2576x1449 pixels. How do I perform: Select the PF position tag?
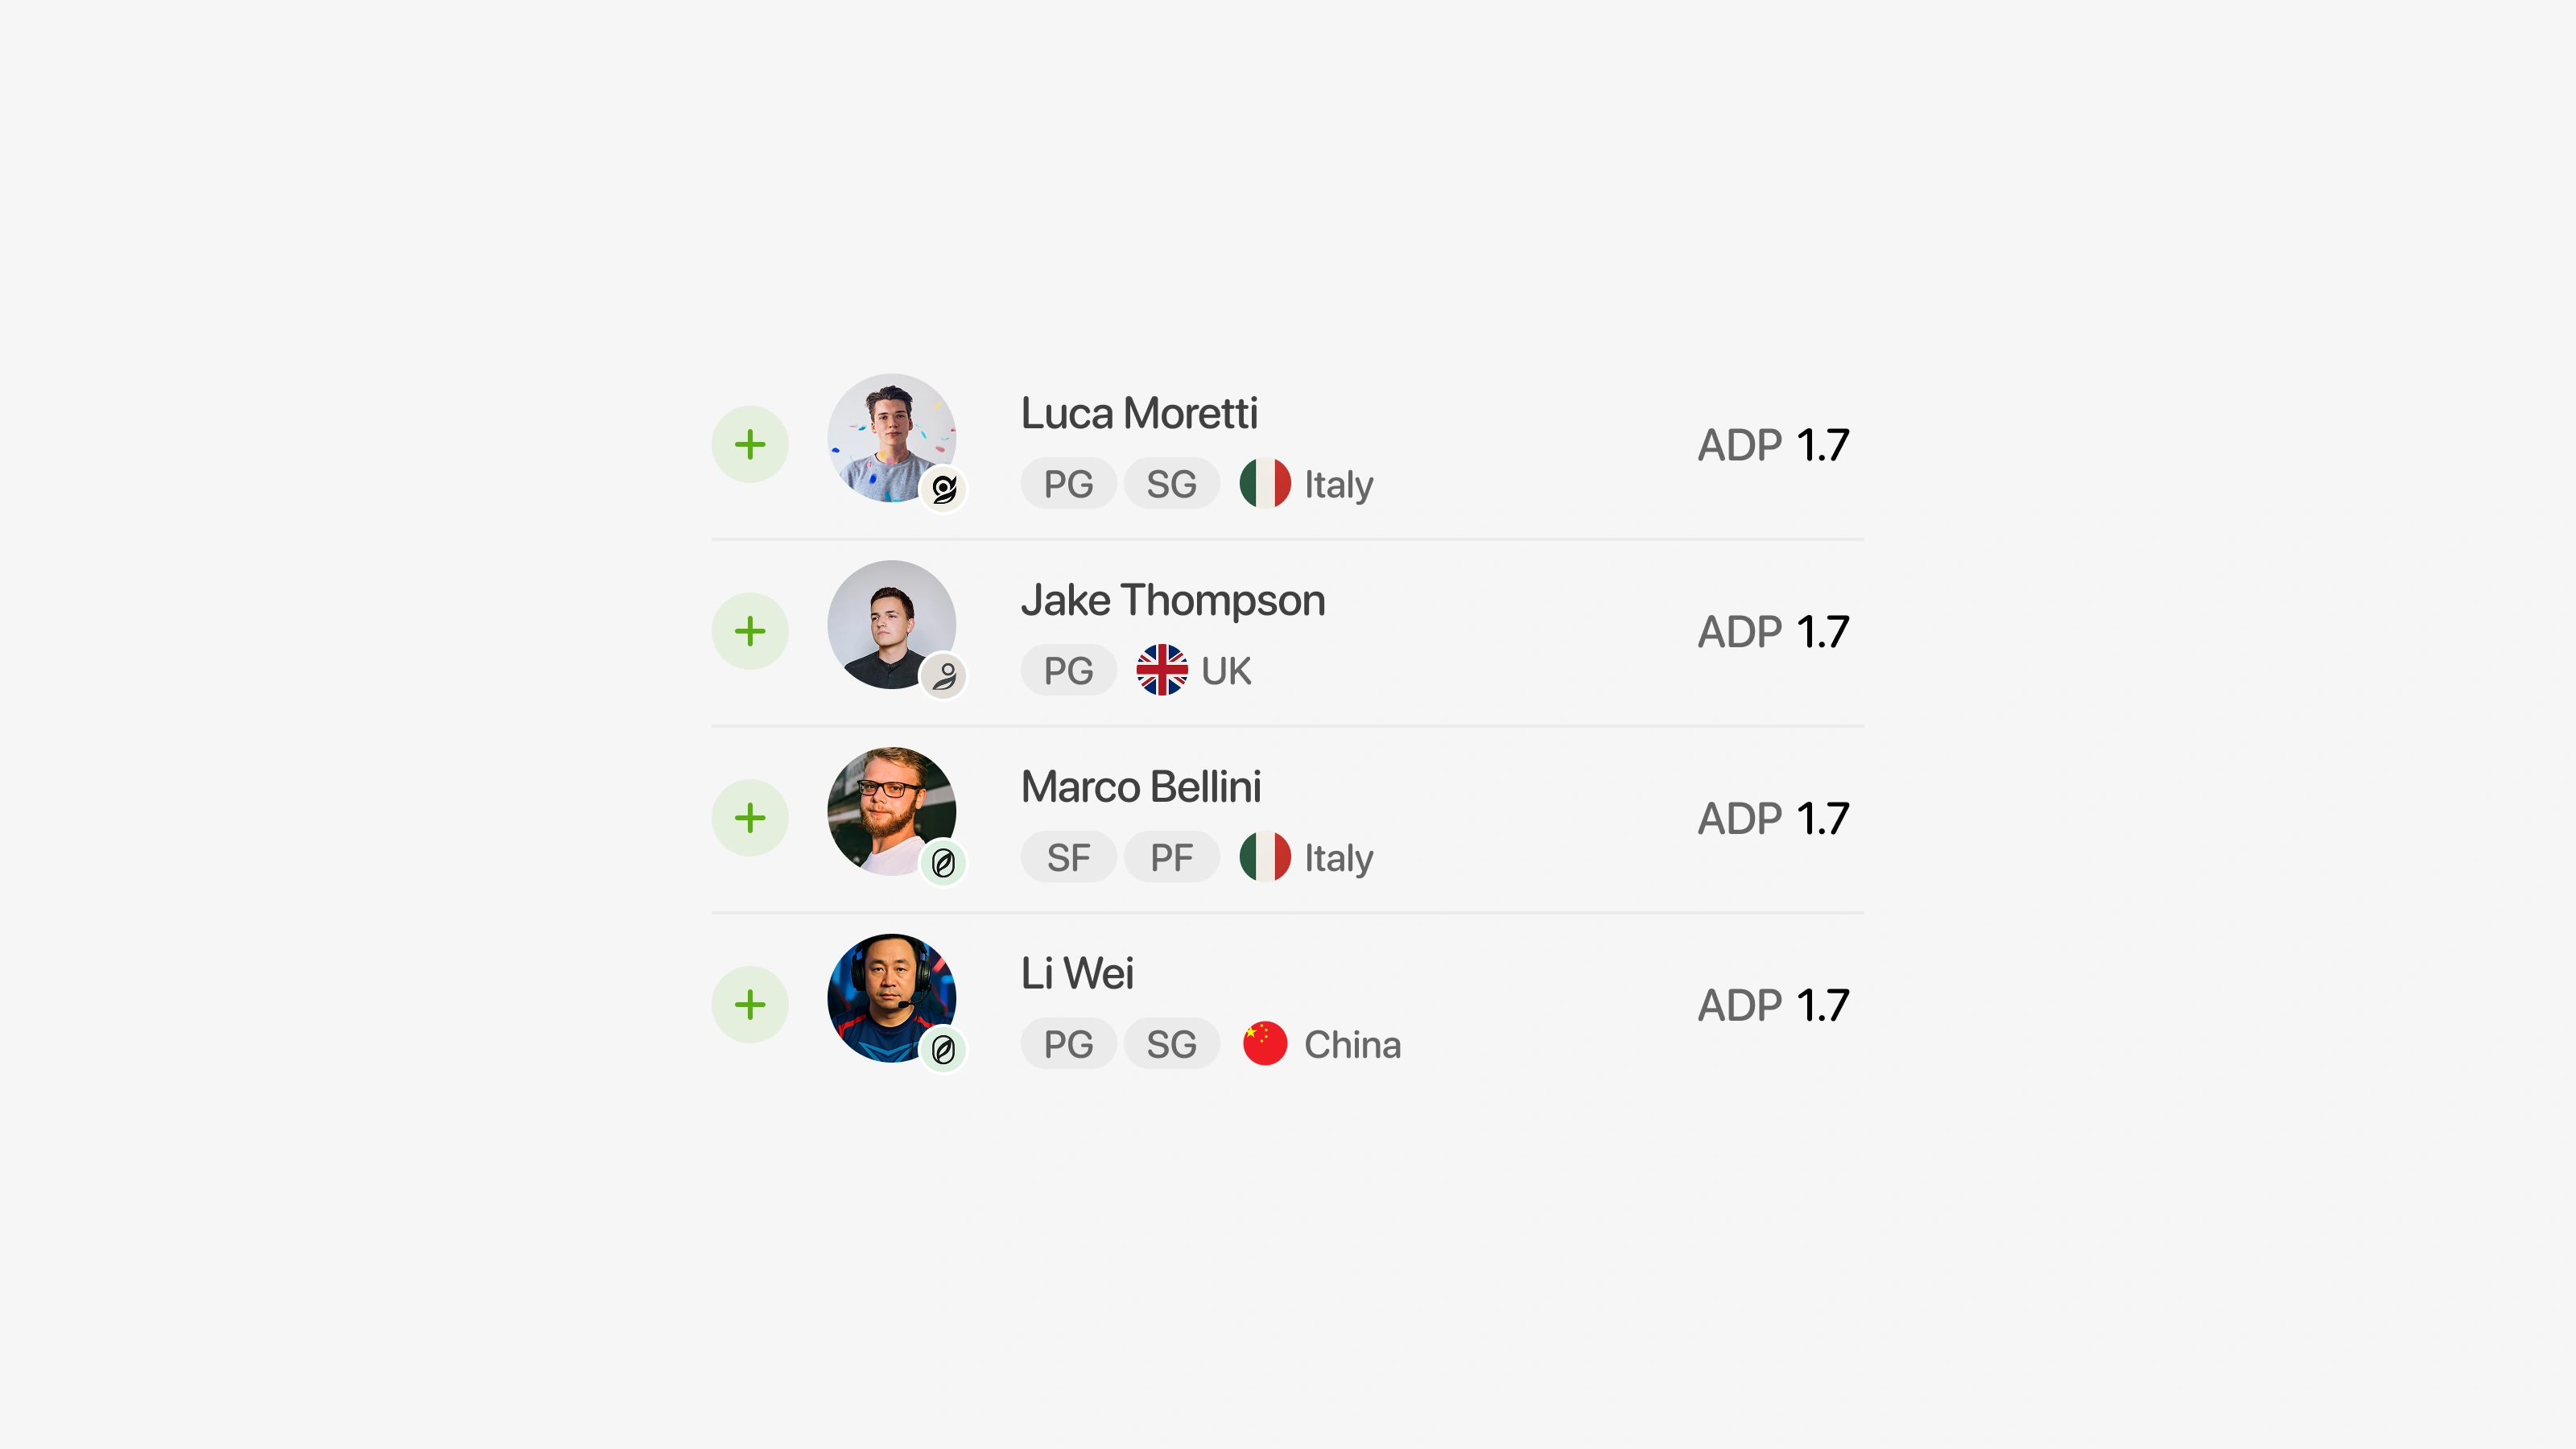1171,857
